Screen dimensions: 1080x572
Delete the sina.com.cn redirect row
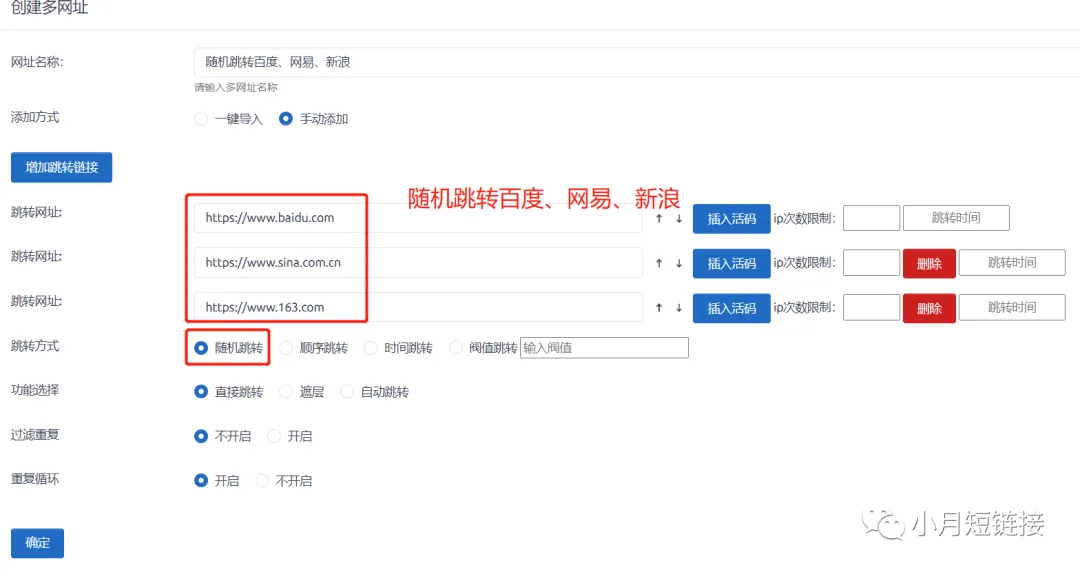(929, 264)
